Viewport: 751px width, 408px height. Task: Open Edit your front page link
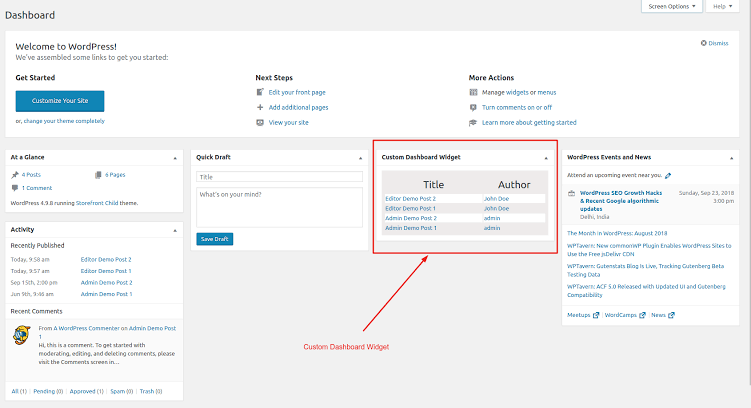(297, 92)
